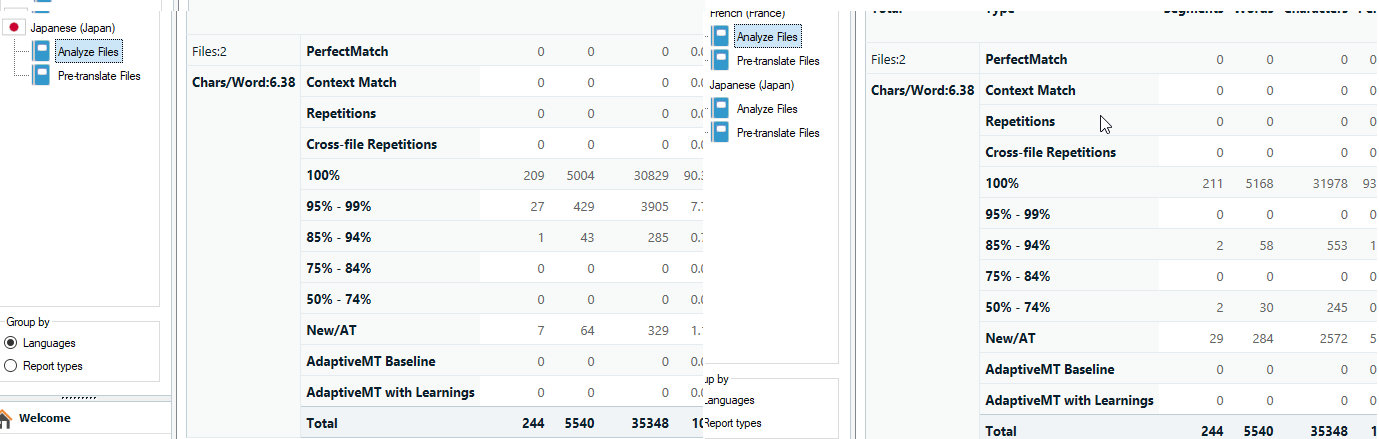This screenshot has height=439, width=1379.
Task: Click Pre-translate Files icon under French (France)
Action: pyautogui.click(x=721, y=61)
